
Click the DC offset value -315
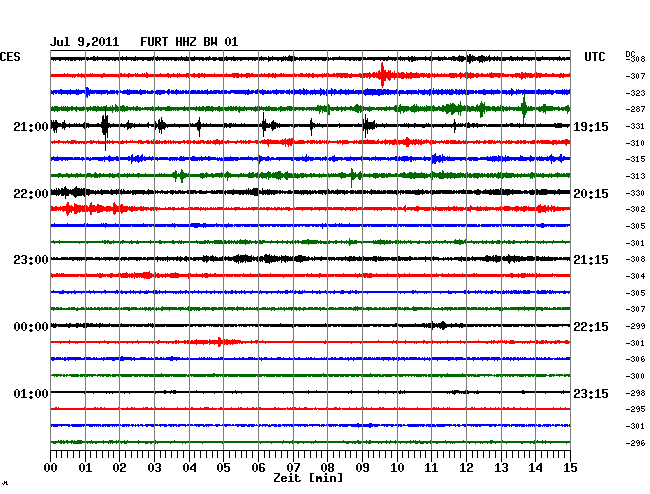(x=635, y=159)
